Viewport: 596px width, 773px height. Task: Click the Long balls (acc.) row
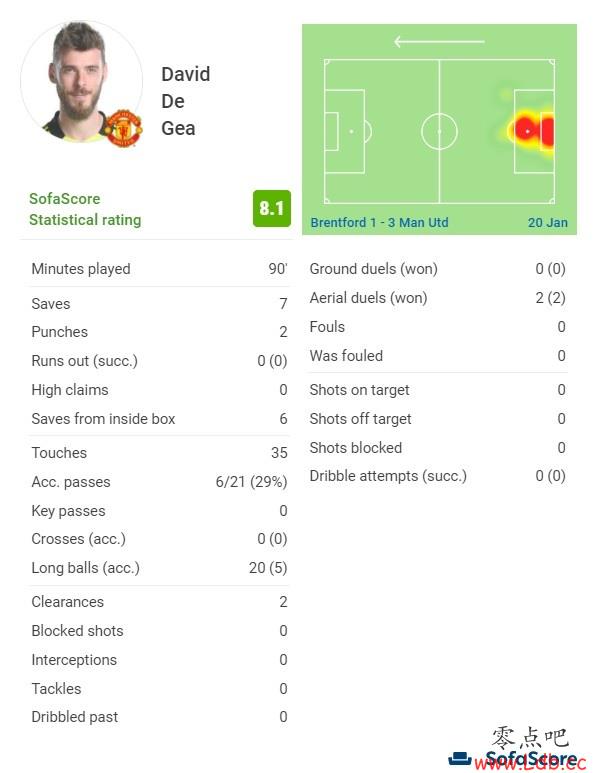click(159, 568)
